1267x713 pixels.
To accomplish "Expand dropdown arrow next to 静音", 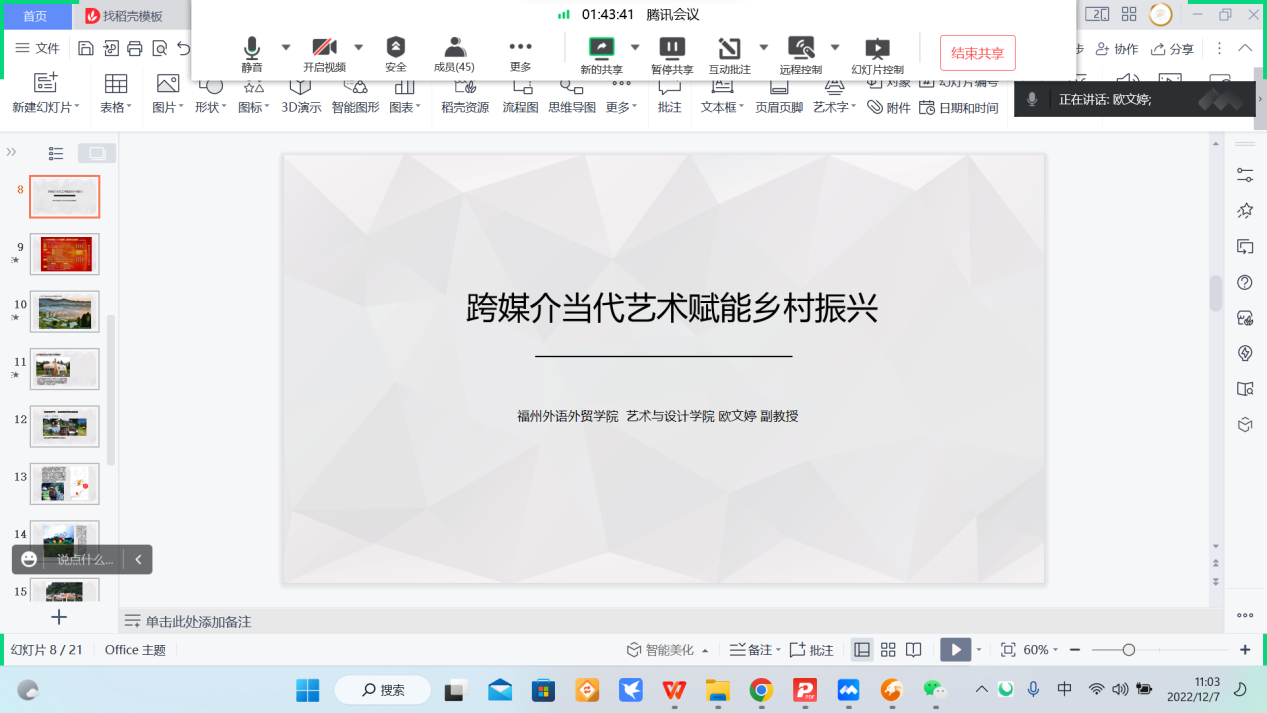I will coord(286,47).
